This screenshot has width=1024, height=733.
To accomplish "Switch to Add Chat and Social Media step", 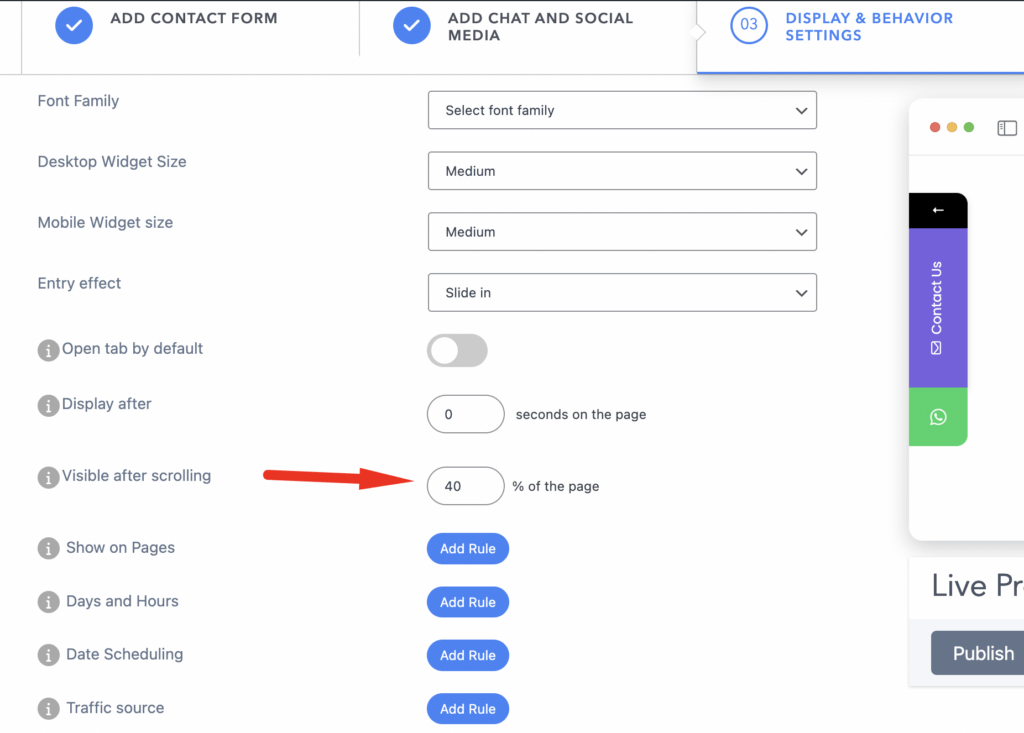I will pos(513,26).
